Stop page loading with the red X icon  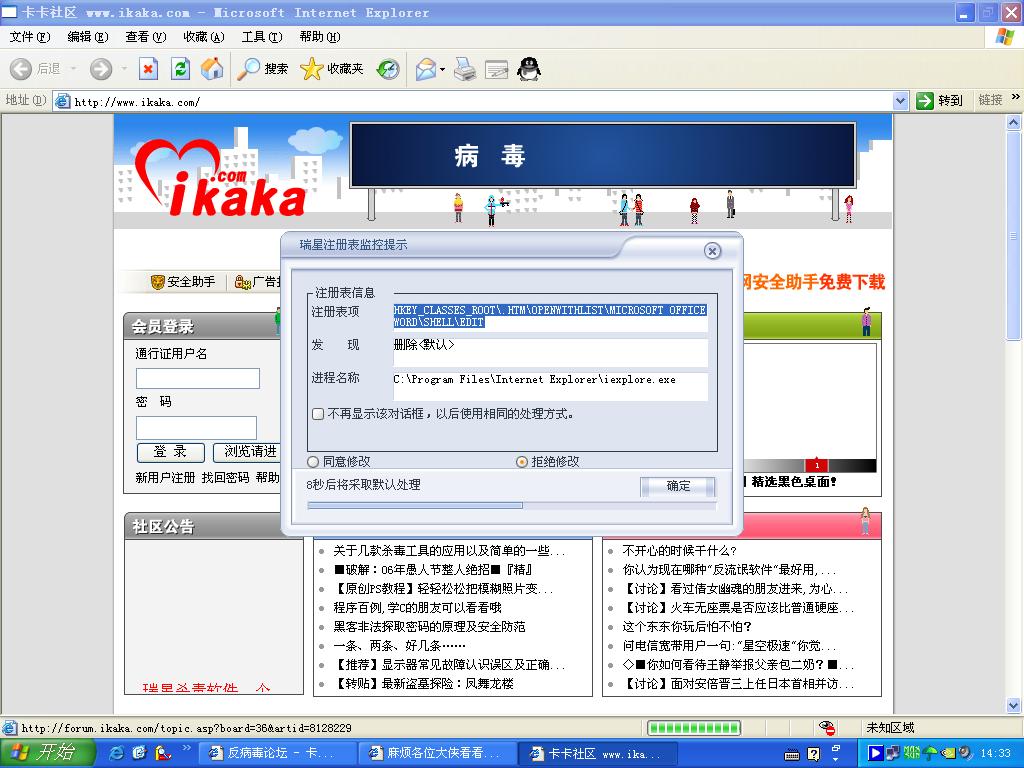click(x=148, y=69)
